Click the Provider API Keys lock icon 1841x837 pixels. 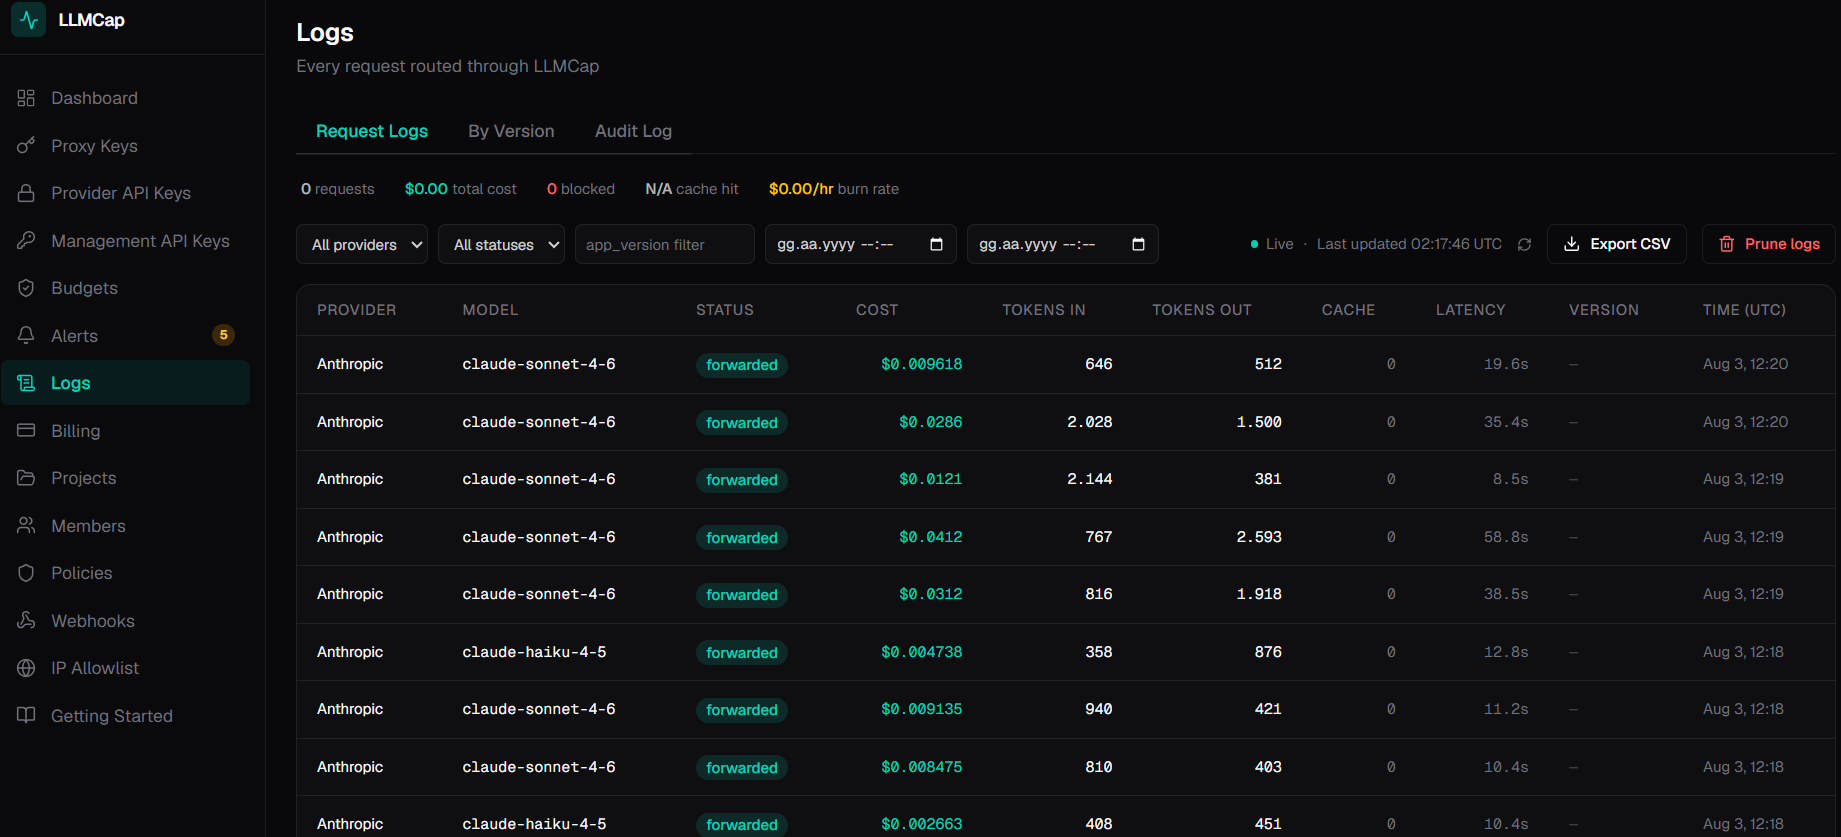click(x=26, y=193)
